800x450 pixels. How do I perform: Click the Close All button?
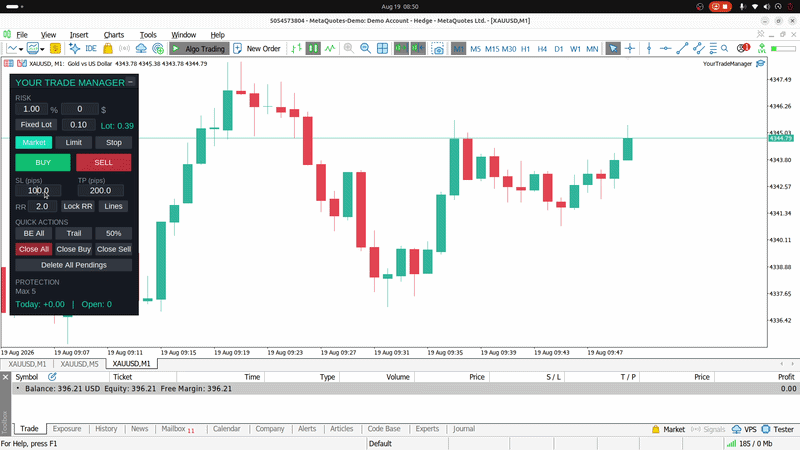[x=34, y=249]
